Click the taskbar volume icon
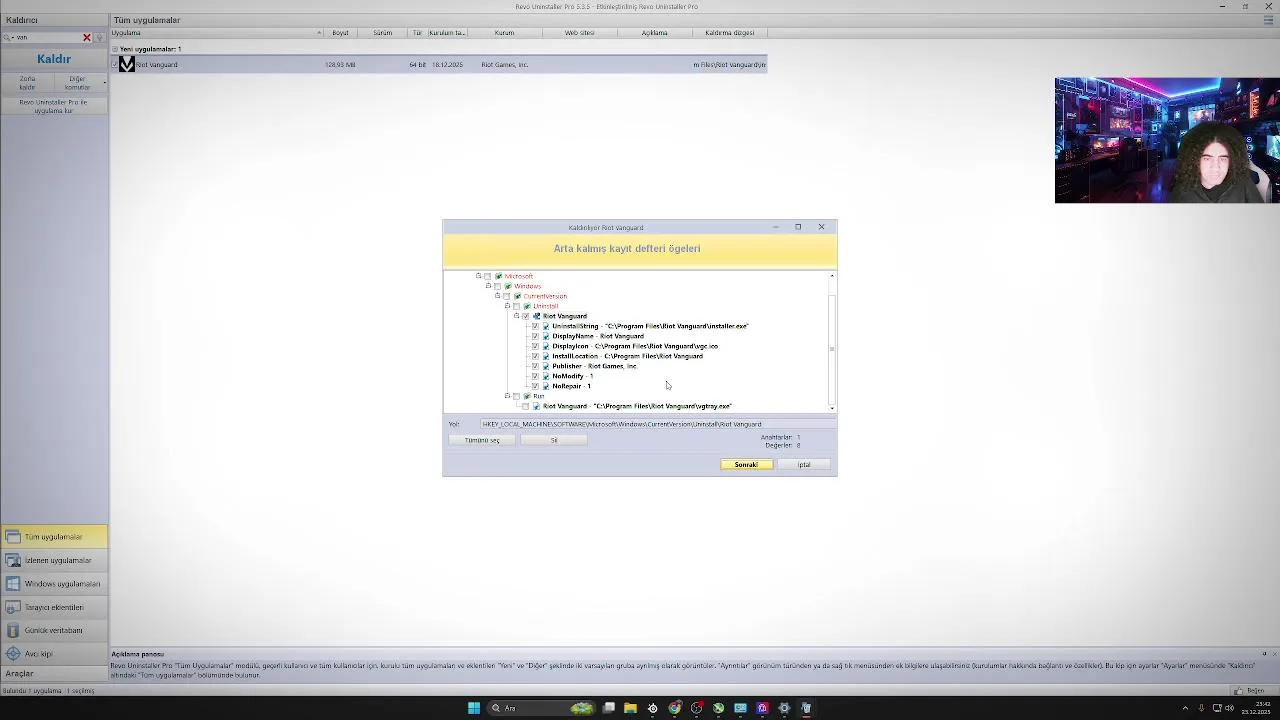 pyautogui.click(x=1229, y=708)
